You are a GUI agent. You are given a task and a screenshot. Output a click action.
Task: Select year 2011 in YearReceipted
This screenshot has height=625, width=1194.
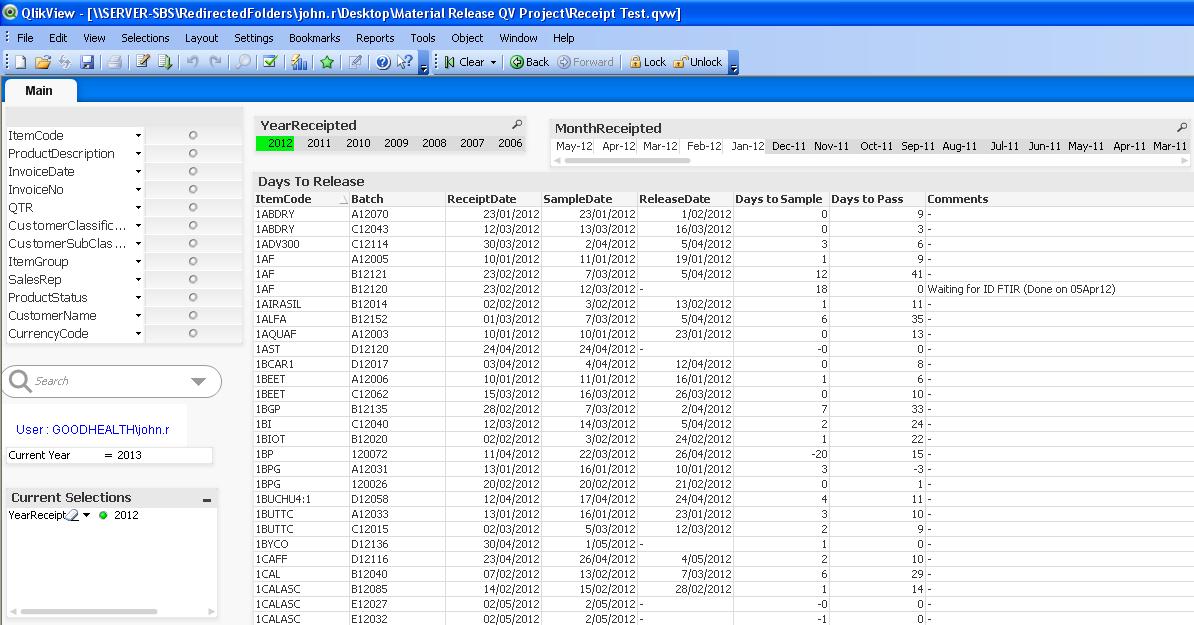319,144
